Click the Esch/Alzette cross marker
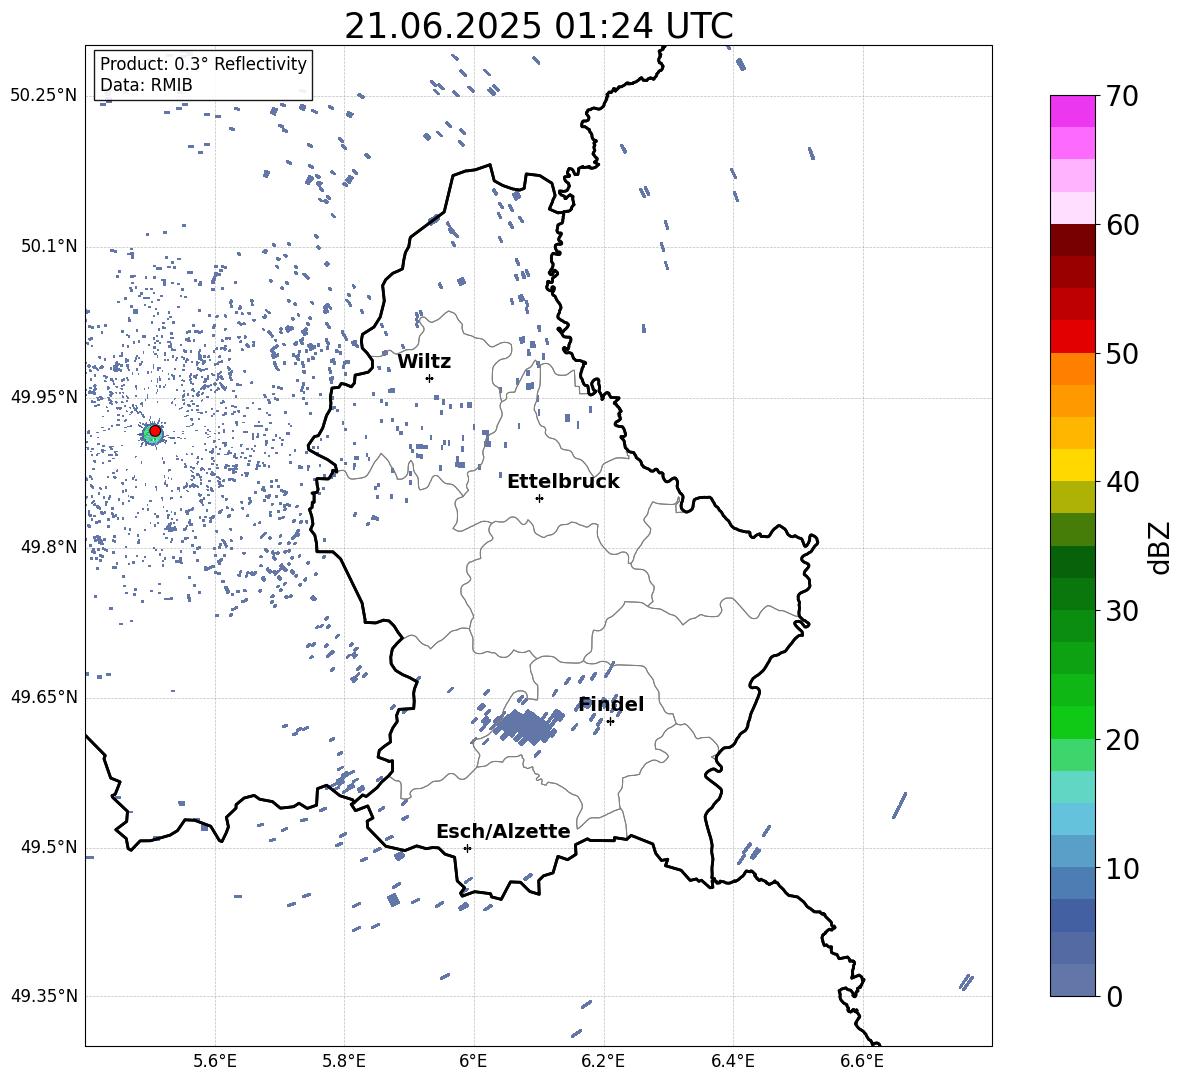 [x=467, y=848]
